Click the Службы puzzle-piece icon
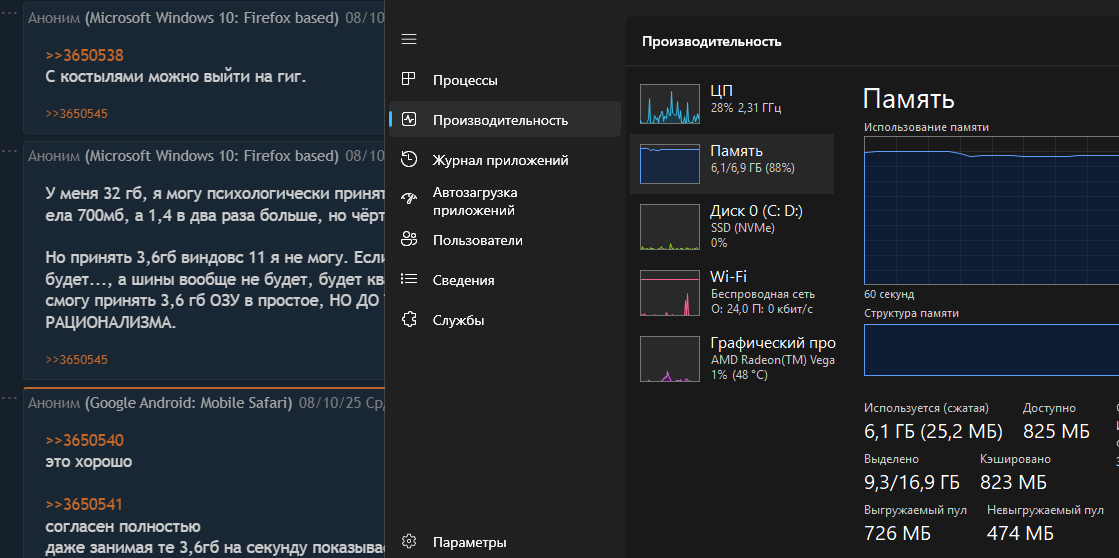The image size is (1119, 558). (408, 320)
